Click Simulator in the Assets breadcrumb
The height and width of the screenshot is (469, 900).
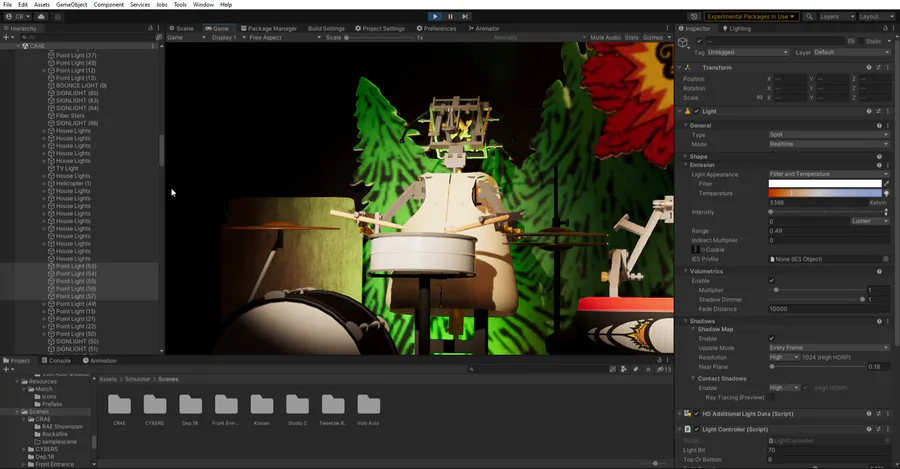138,379
